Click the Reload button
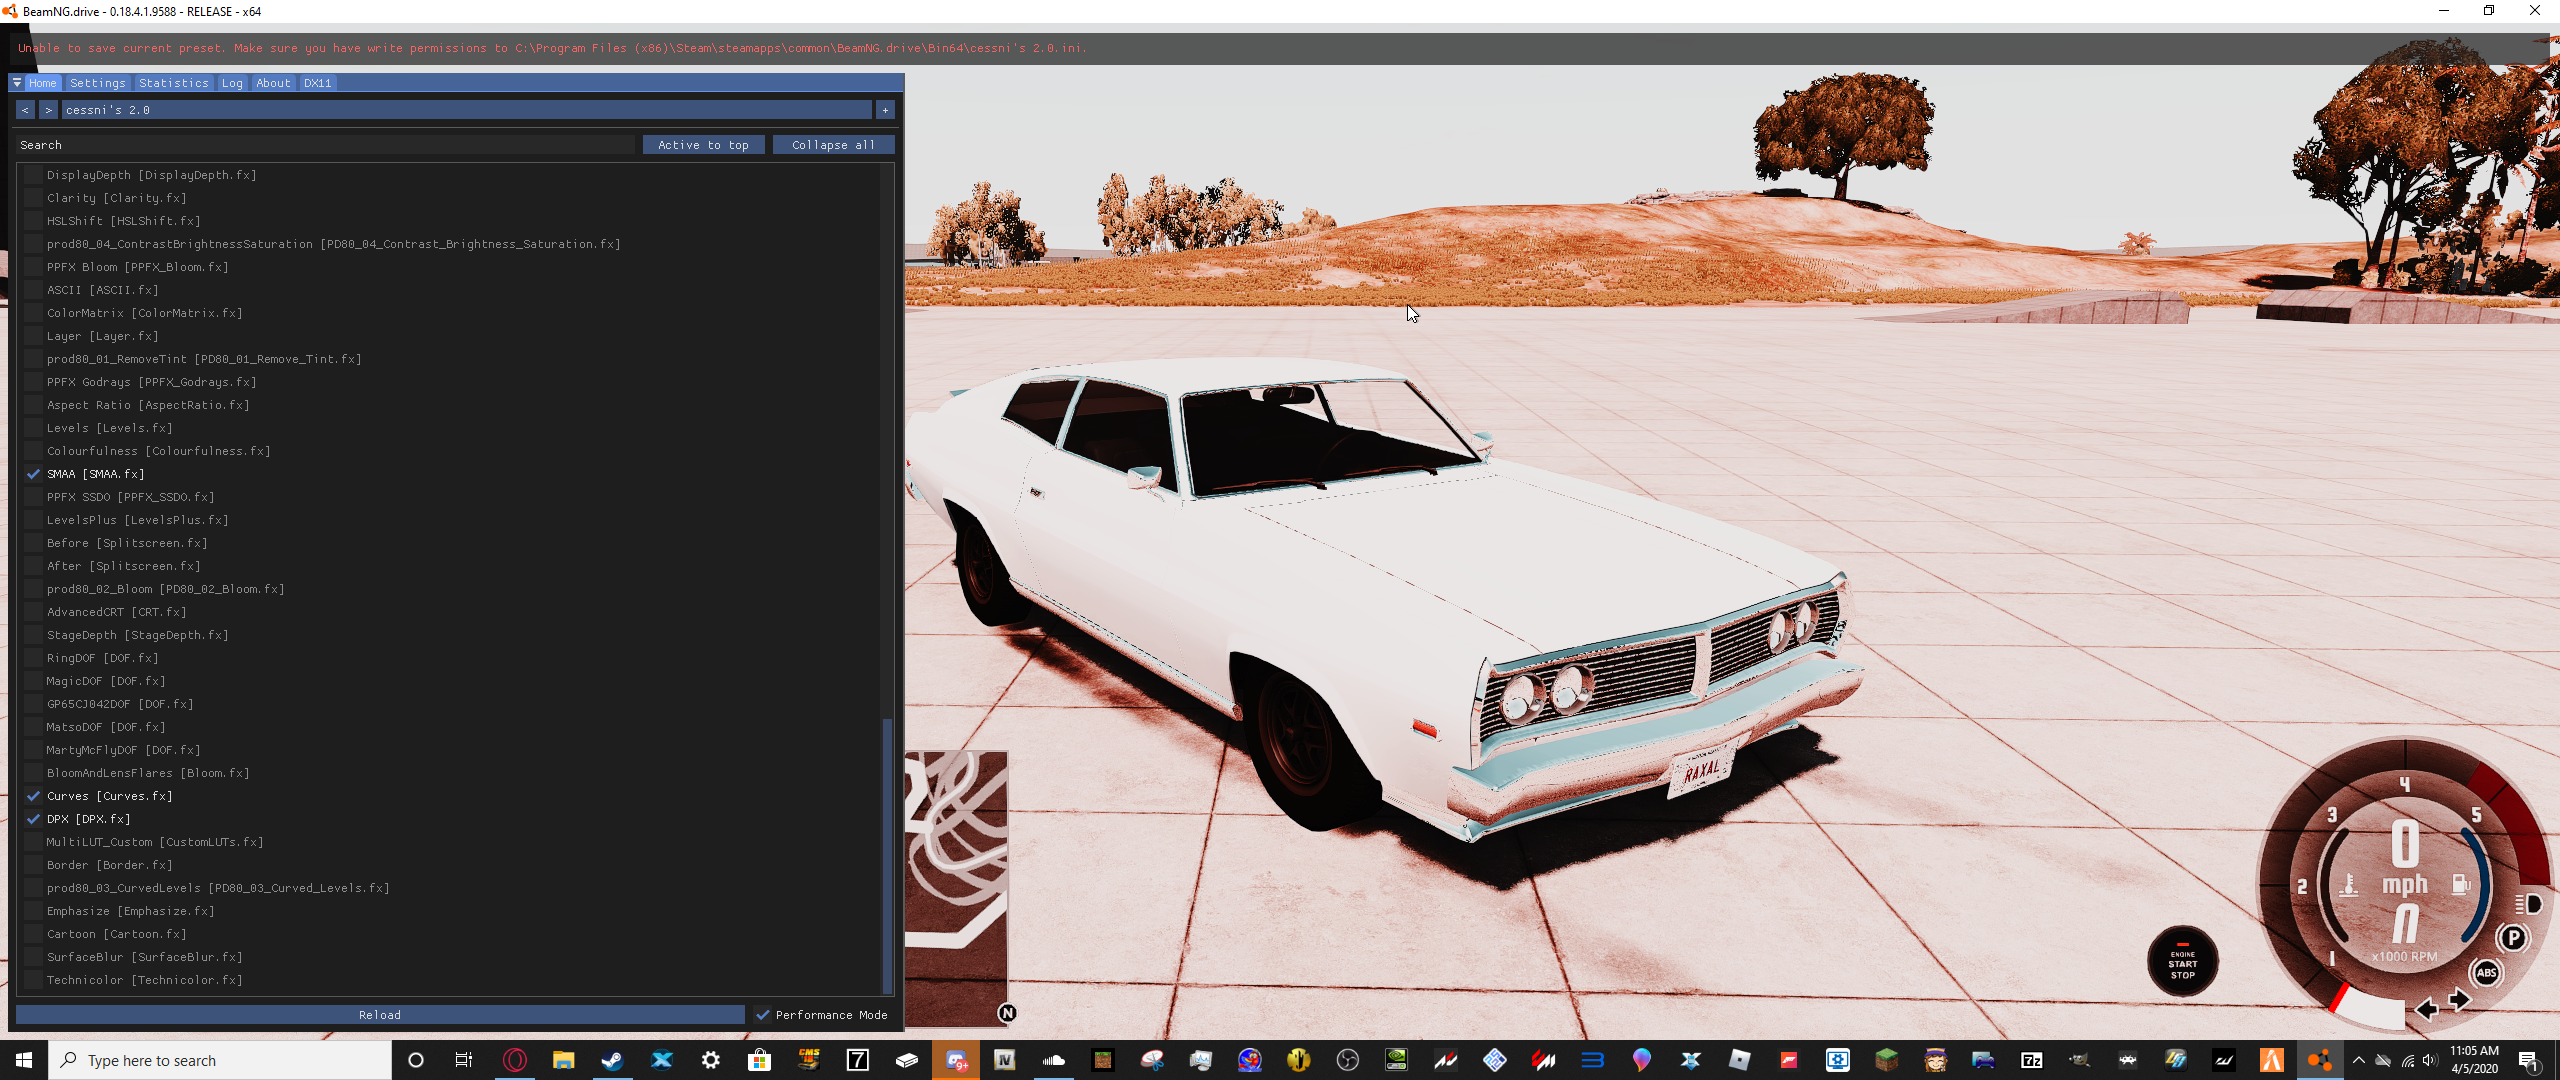Image resolution: width=2560 pixels, height=1080 pixels. tap(380, 1015)
